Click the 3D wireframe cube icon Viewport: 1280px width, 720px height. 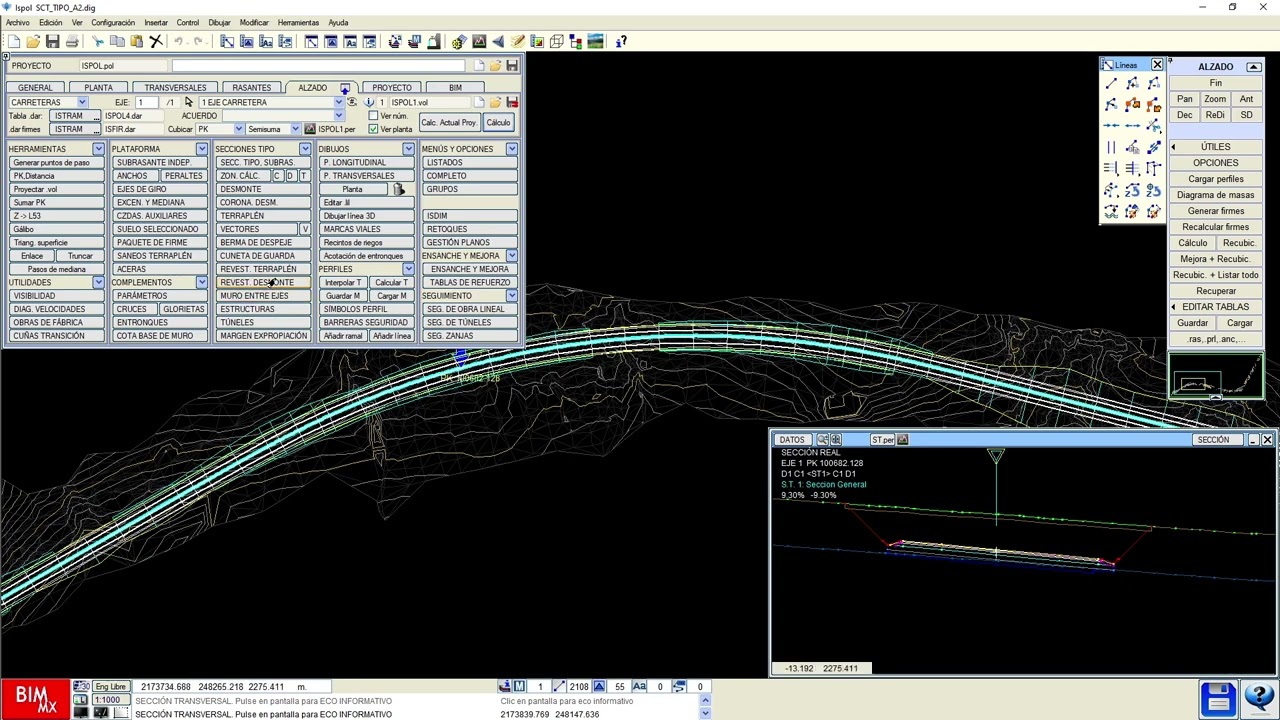point(556,41)
